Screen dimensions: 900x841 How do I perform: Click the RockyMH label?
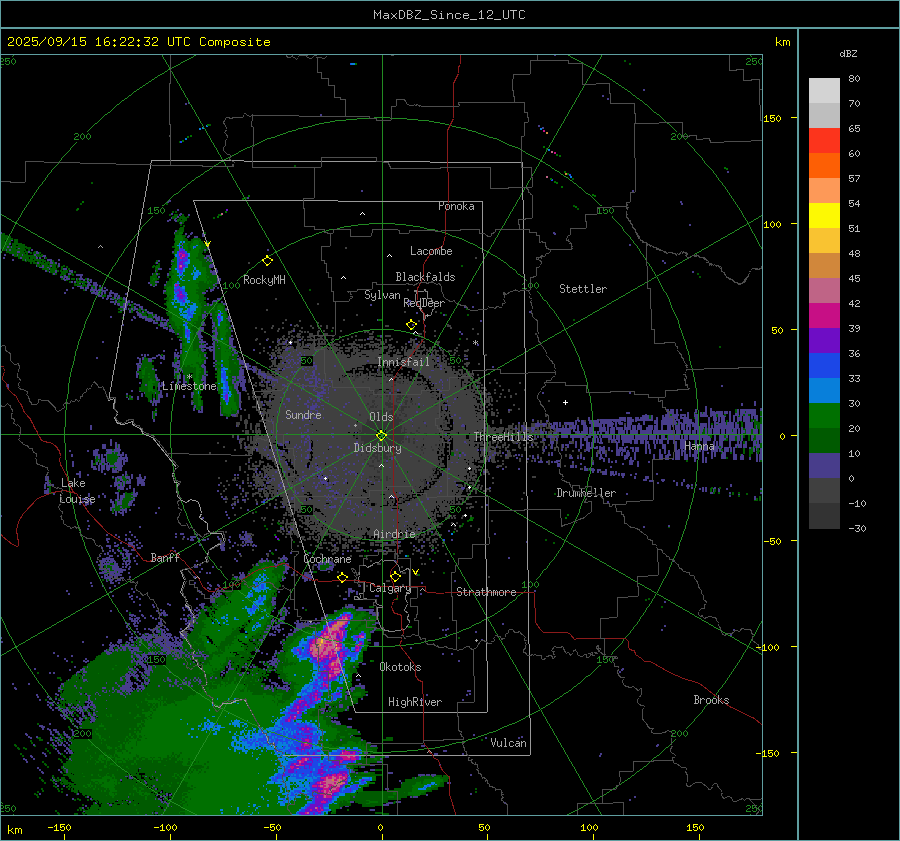pos(265,280)
